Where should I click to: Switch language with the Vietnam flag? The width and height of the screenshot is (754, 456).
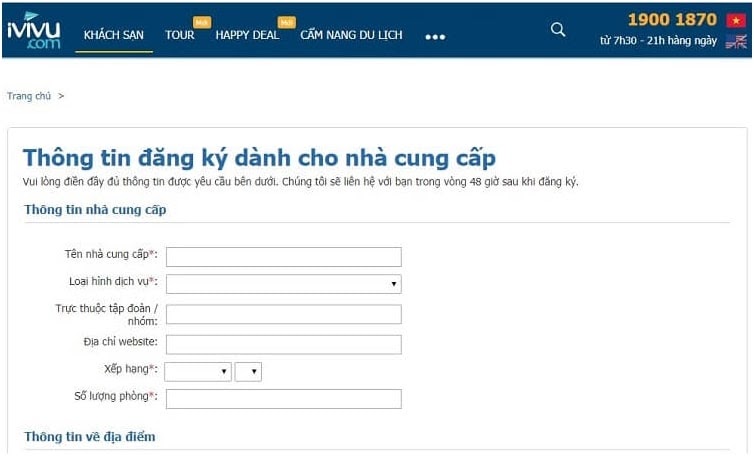pos(736,20)
